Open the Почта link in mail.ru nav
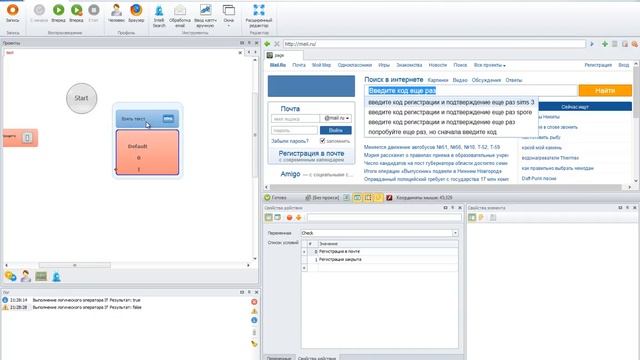 coord(299,65)
